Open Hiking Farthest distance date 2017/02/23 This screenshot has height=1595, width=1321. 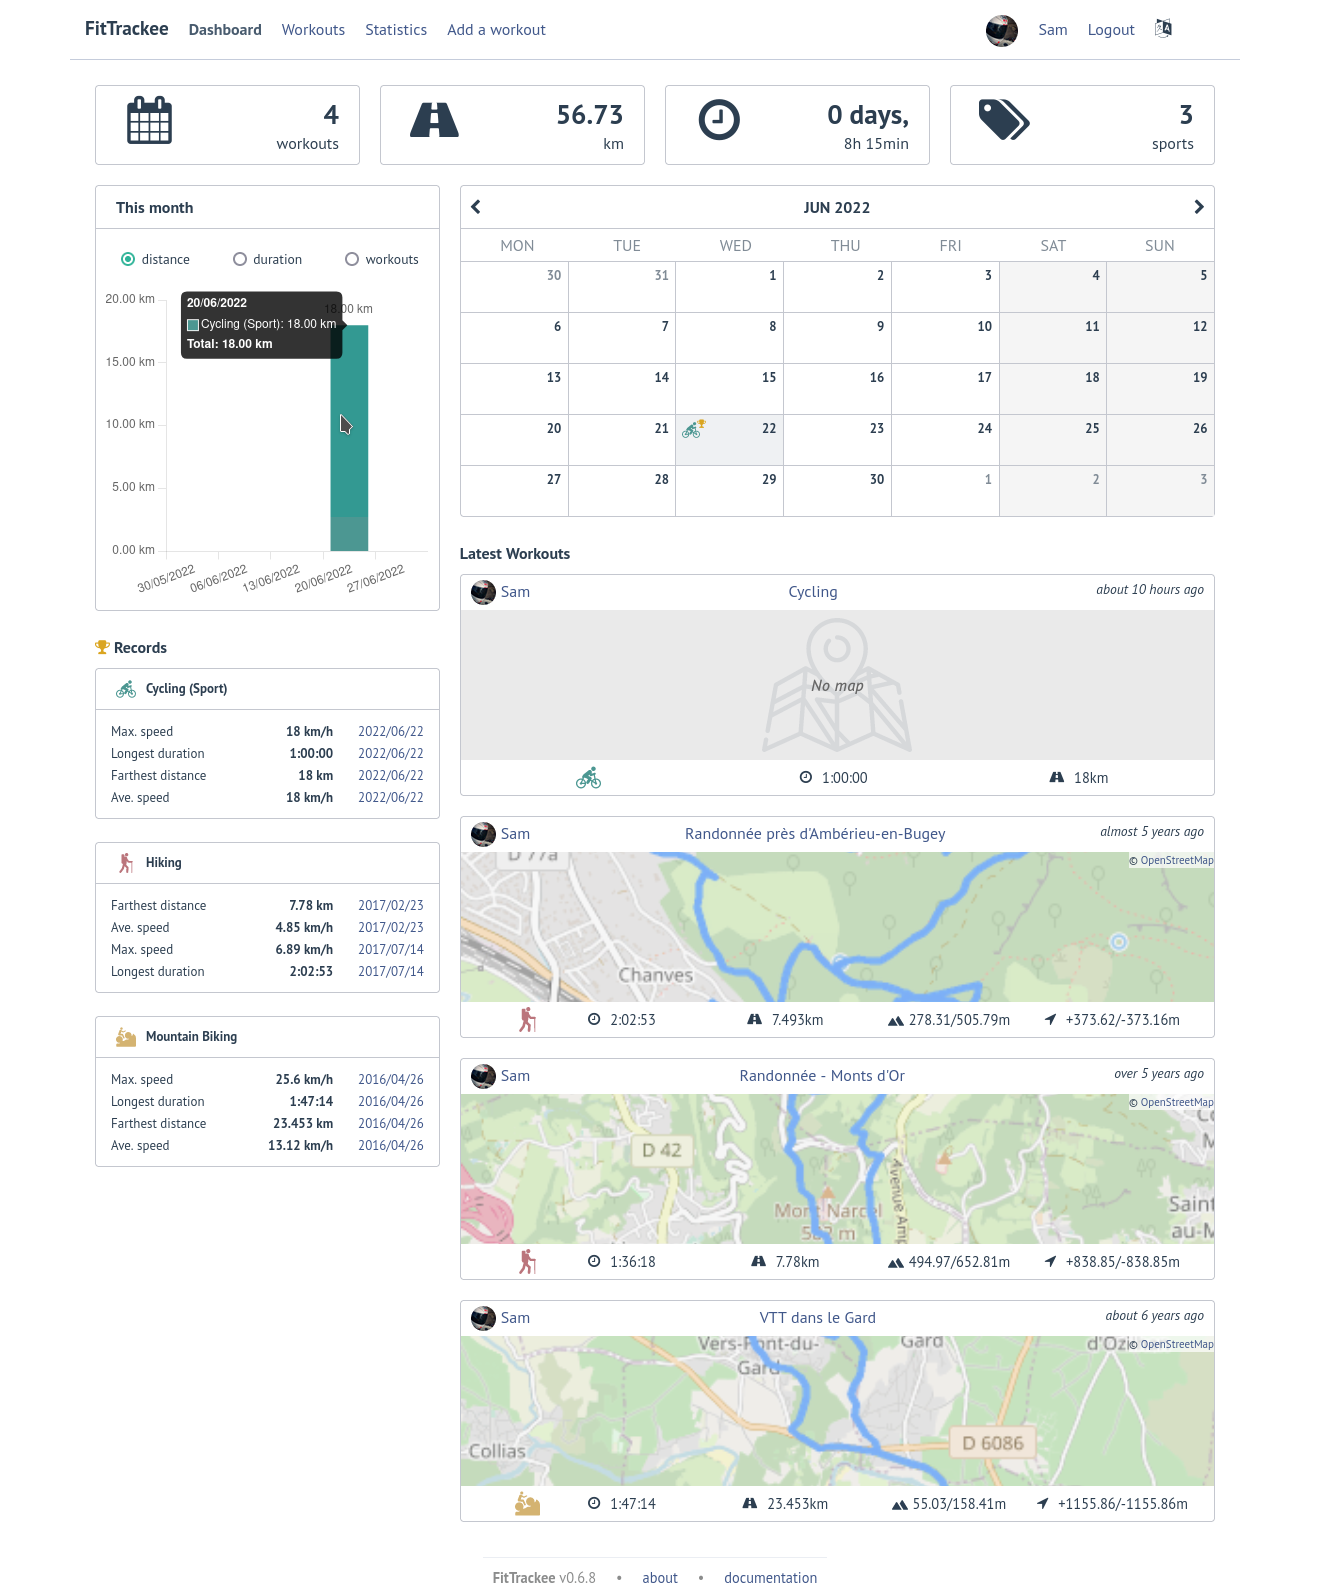click(391, 906)
